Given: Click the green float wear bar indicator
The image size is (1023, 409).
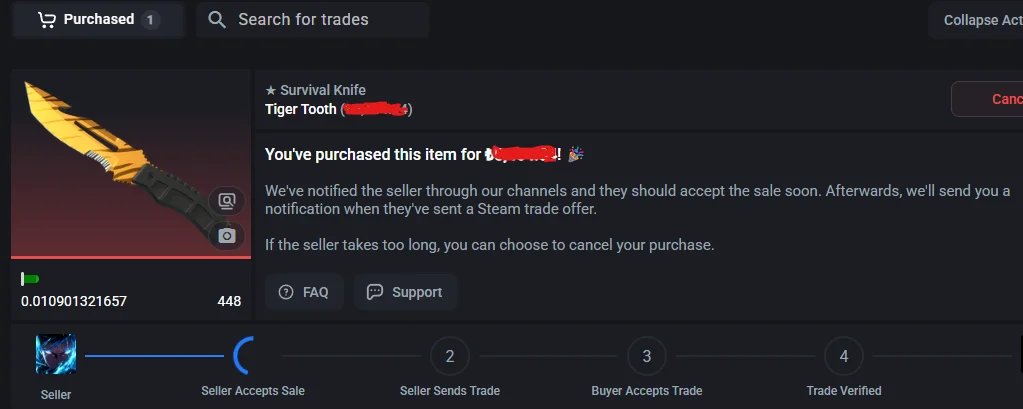Looking at the screenshot, I should (30, 279).
